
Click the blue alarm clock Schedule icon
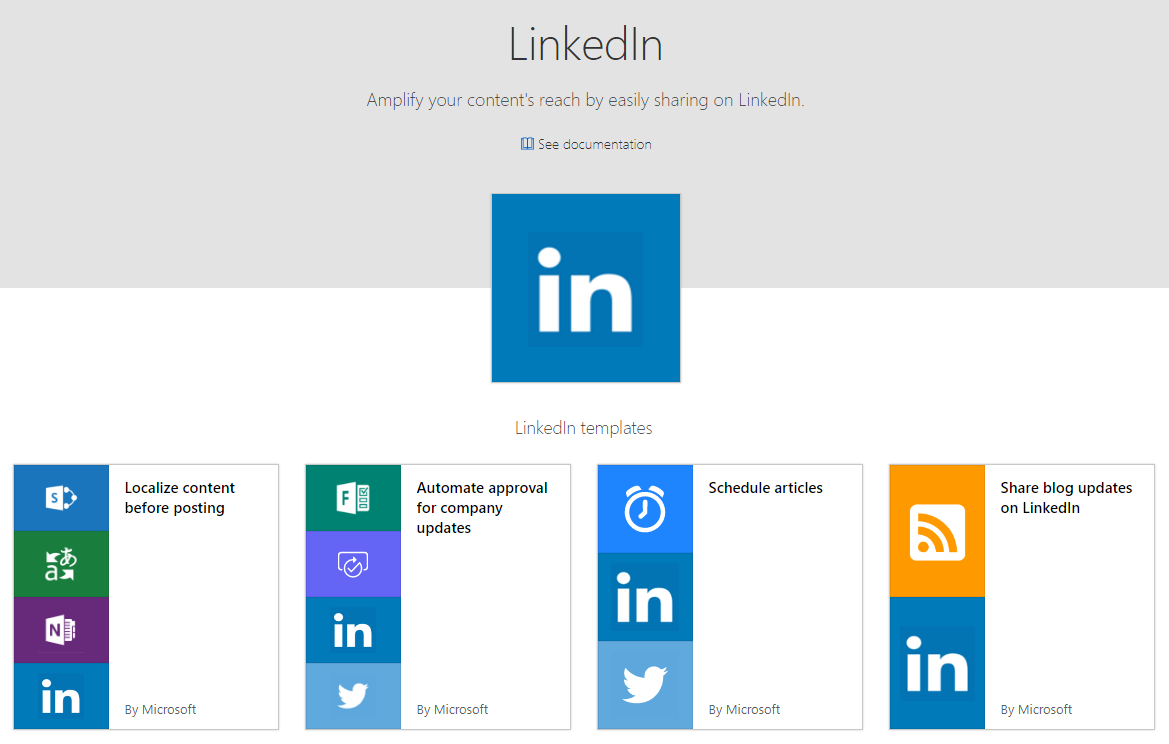pos(645,509)
